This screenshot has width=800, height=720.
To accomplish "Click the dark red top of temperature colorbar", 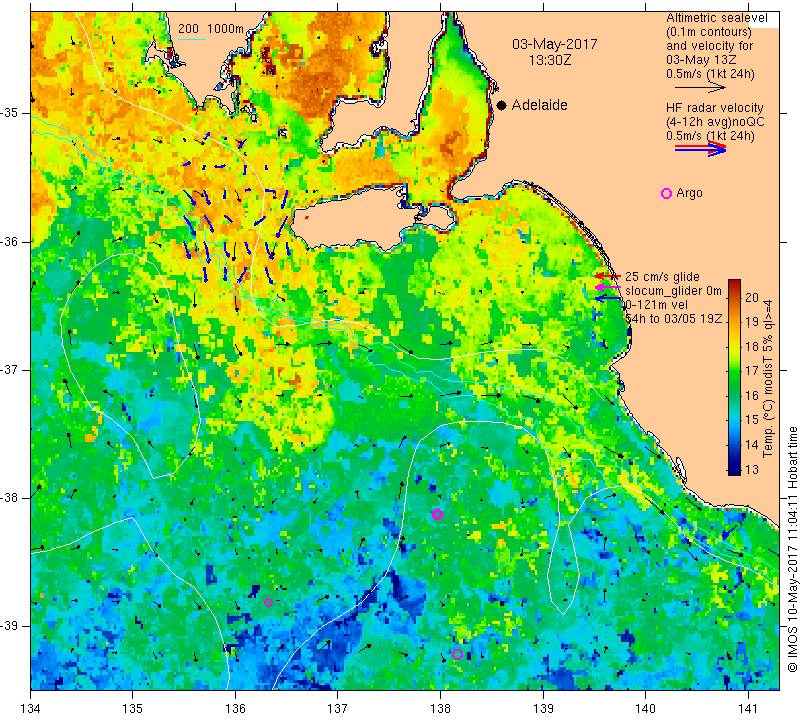I will 734,283.
